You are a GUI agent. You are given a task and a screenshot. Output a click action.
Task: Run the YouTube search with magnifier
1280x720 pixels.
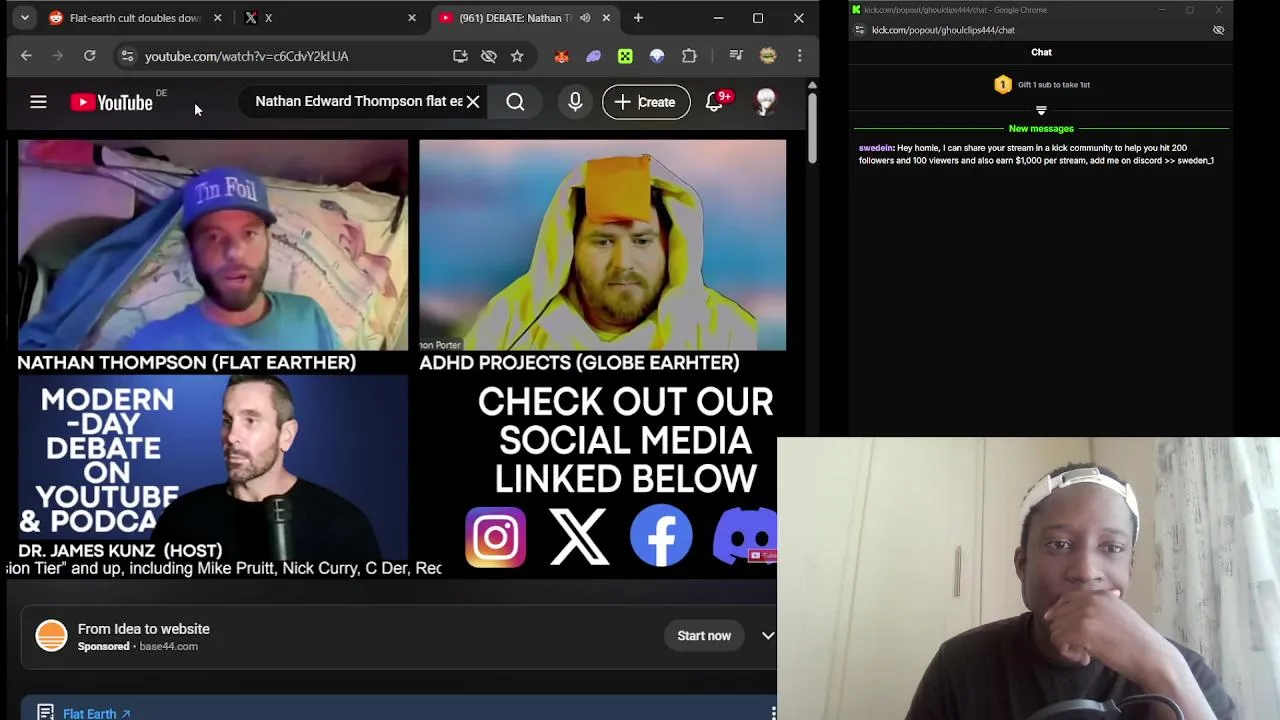tap(515, 102)
